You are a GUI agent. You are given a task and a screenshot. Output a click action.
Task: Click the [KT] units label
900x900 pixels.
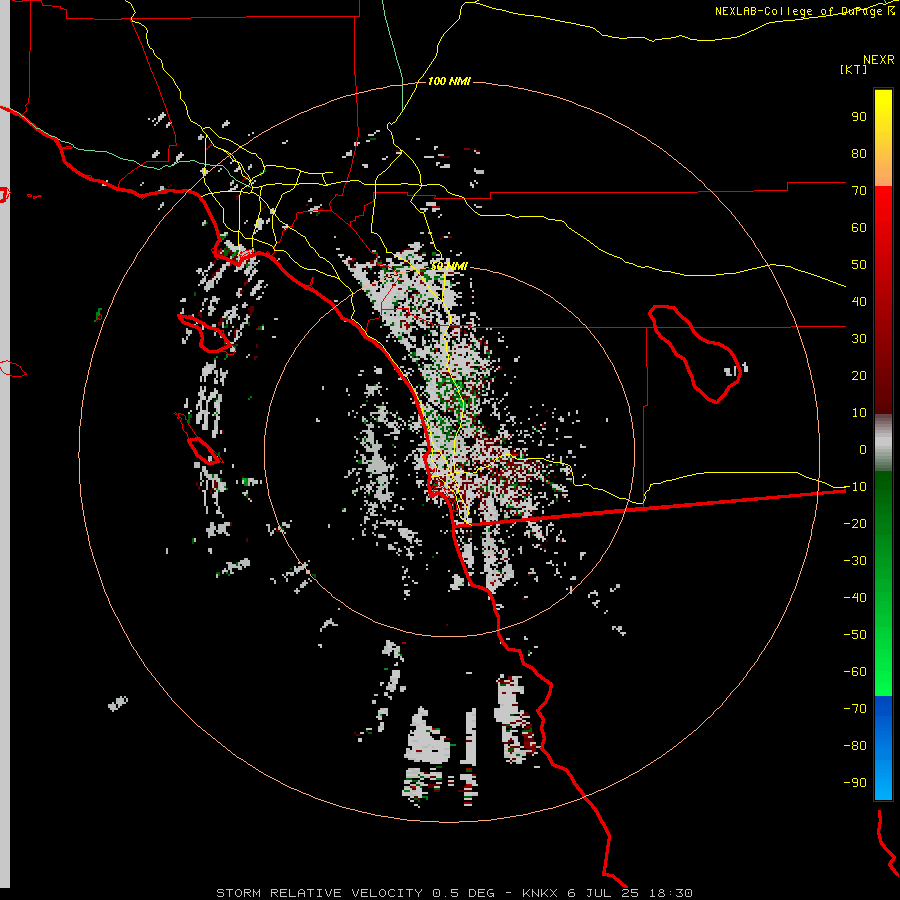pyautogui.click(x=853, y=69)
